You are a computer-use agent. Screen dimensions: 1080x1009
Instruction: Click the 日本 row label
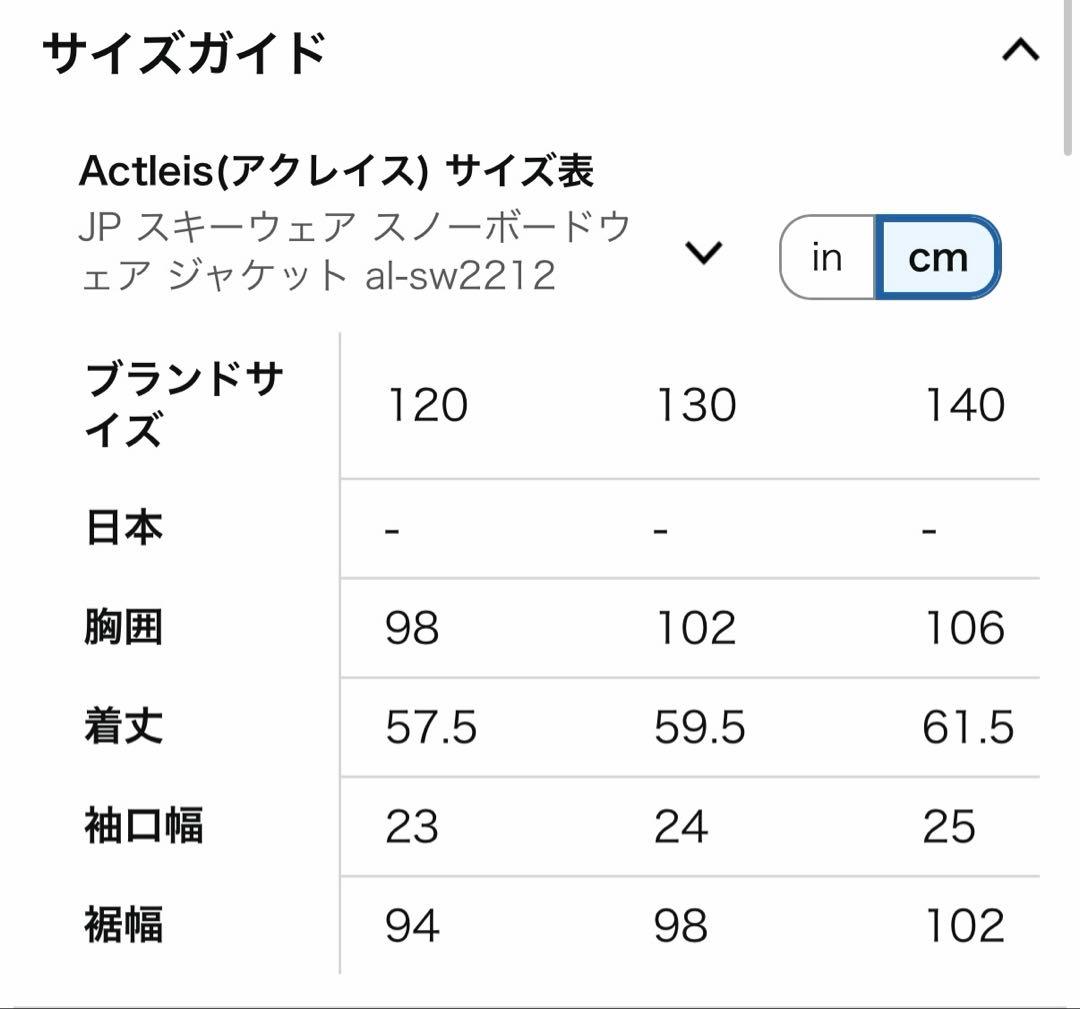coord(120,528)
